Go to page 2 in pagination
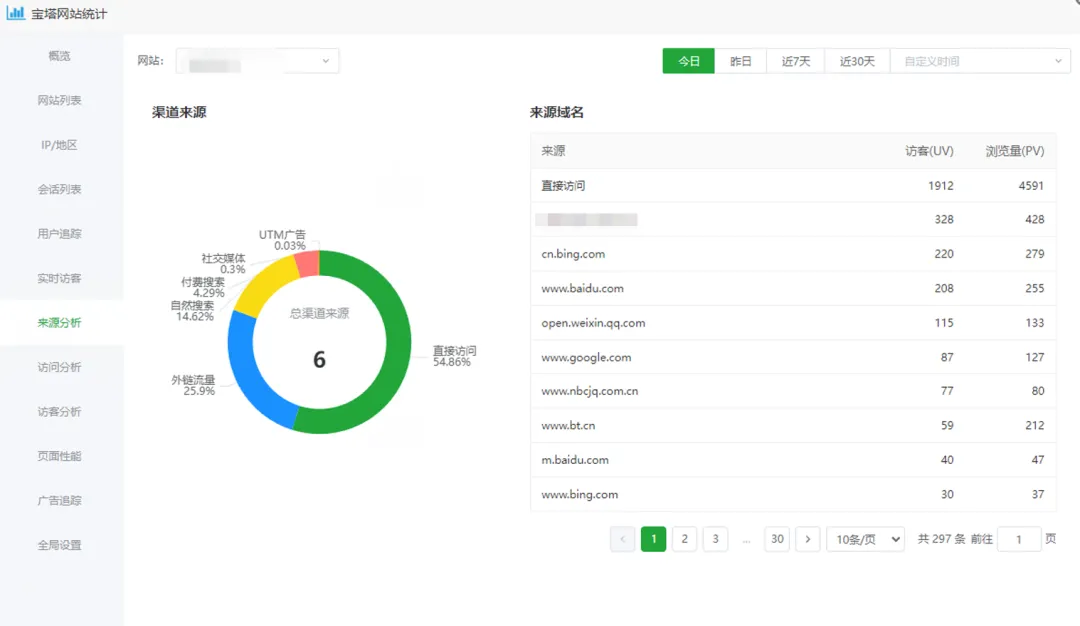Viewport: 1080px width, 626px height. click(x=685, y=539)
